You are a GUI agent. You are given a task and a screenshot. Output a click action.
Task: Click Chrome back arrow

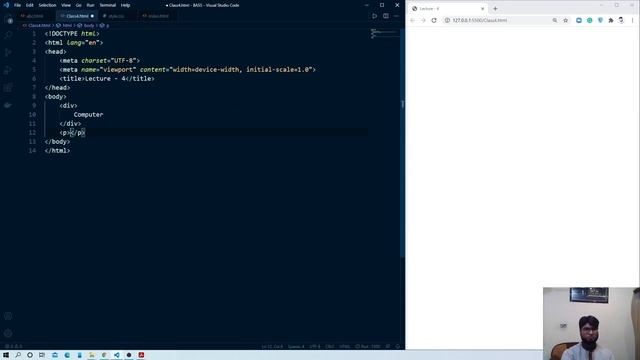(413, 20)
